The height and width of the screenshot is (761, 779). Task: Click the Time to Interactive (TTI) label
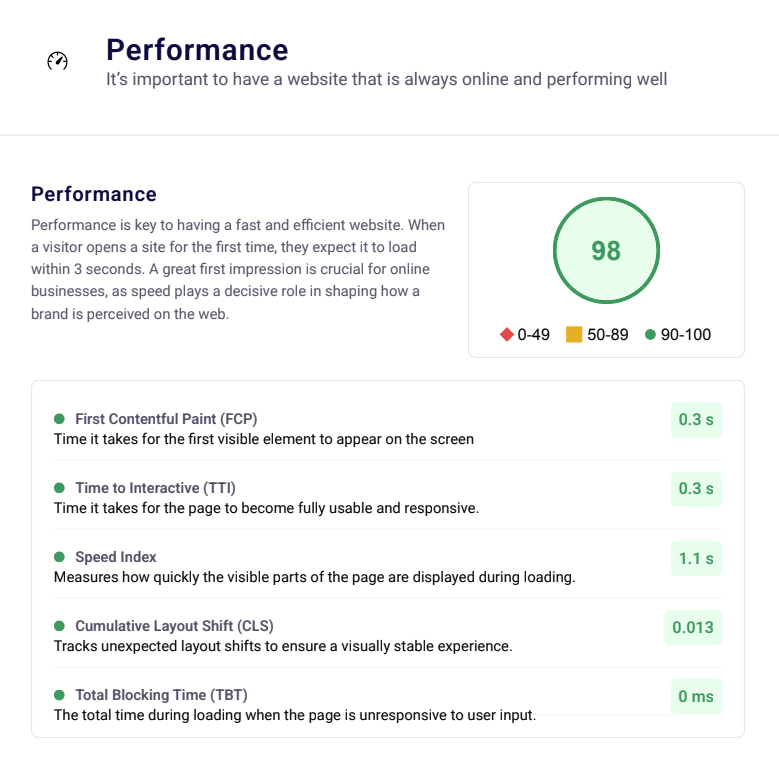pos(155,488)
